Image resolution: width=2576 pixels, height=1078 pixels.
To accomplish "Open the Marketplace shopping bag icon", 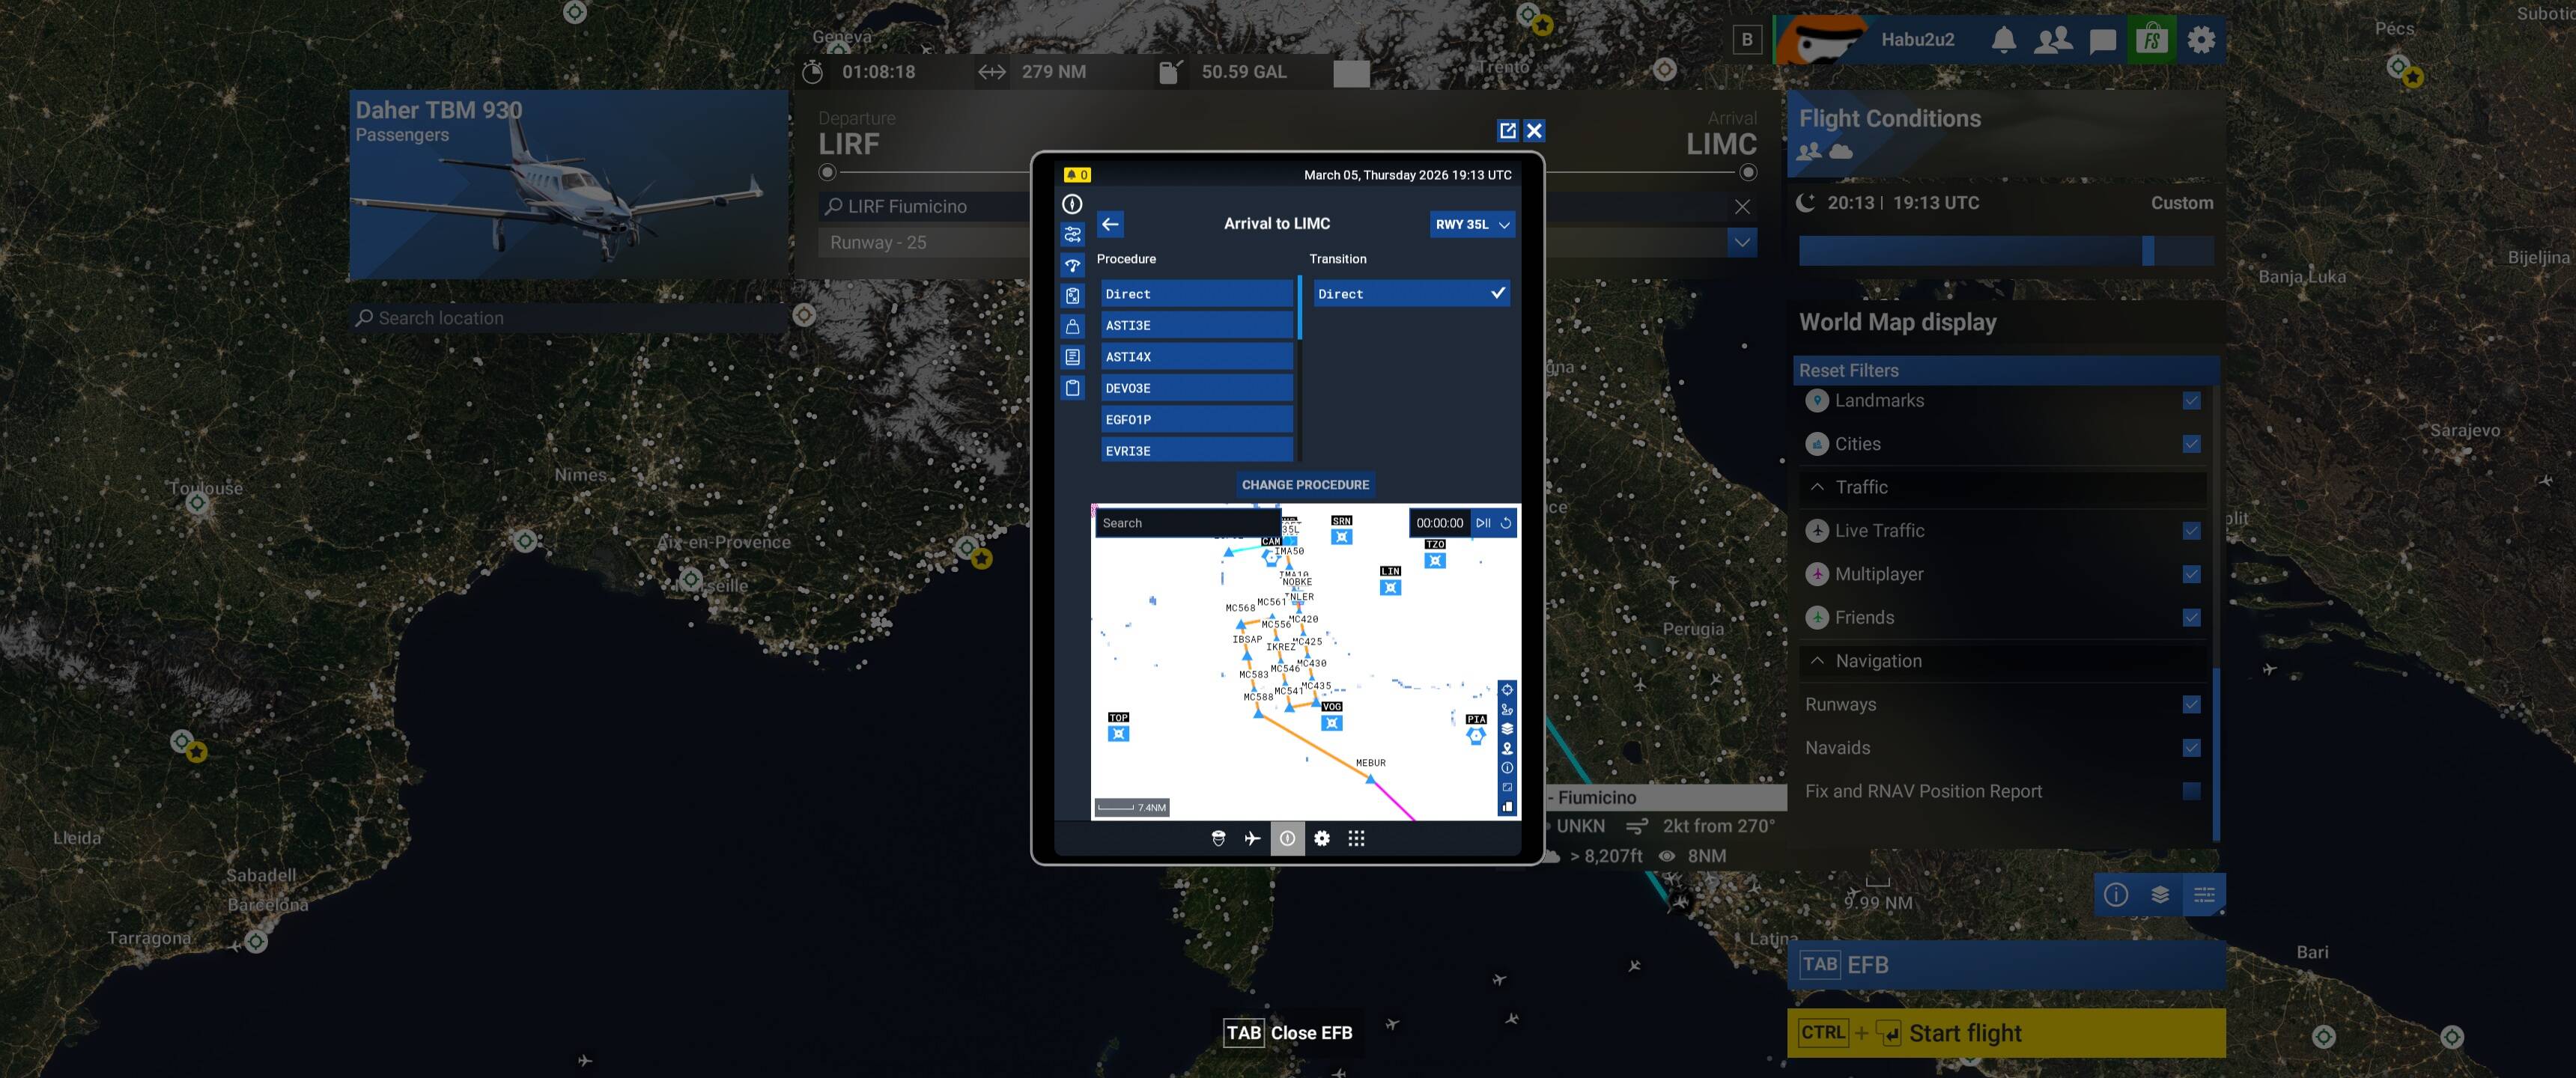I will [x=2151, y=40].
